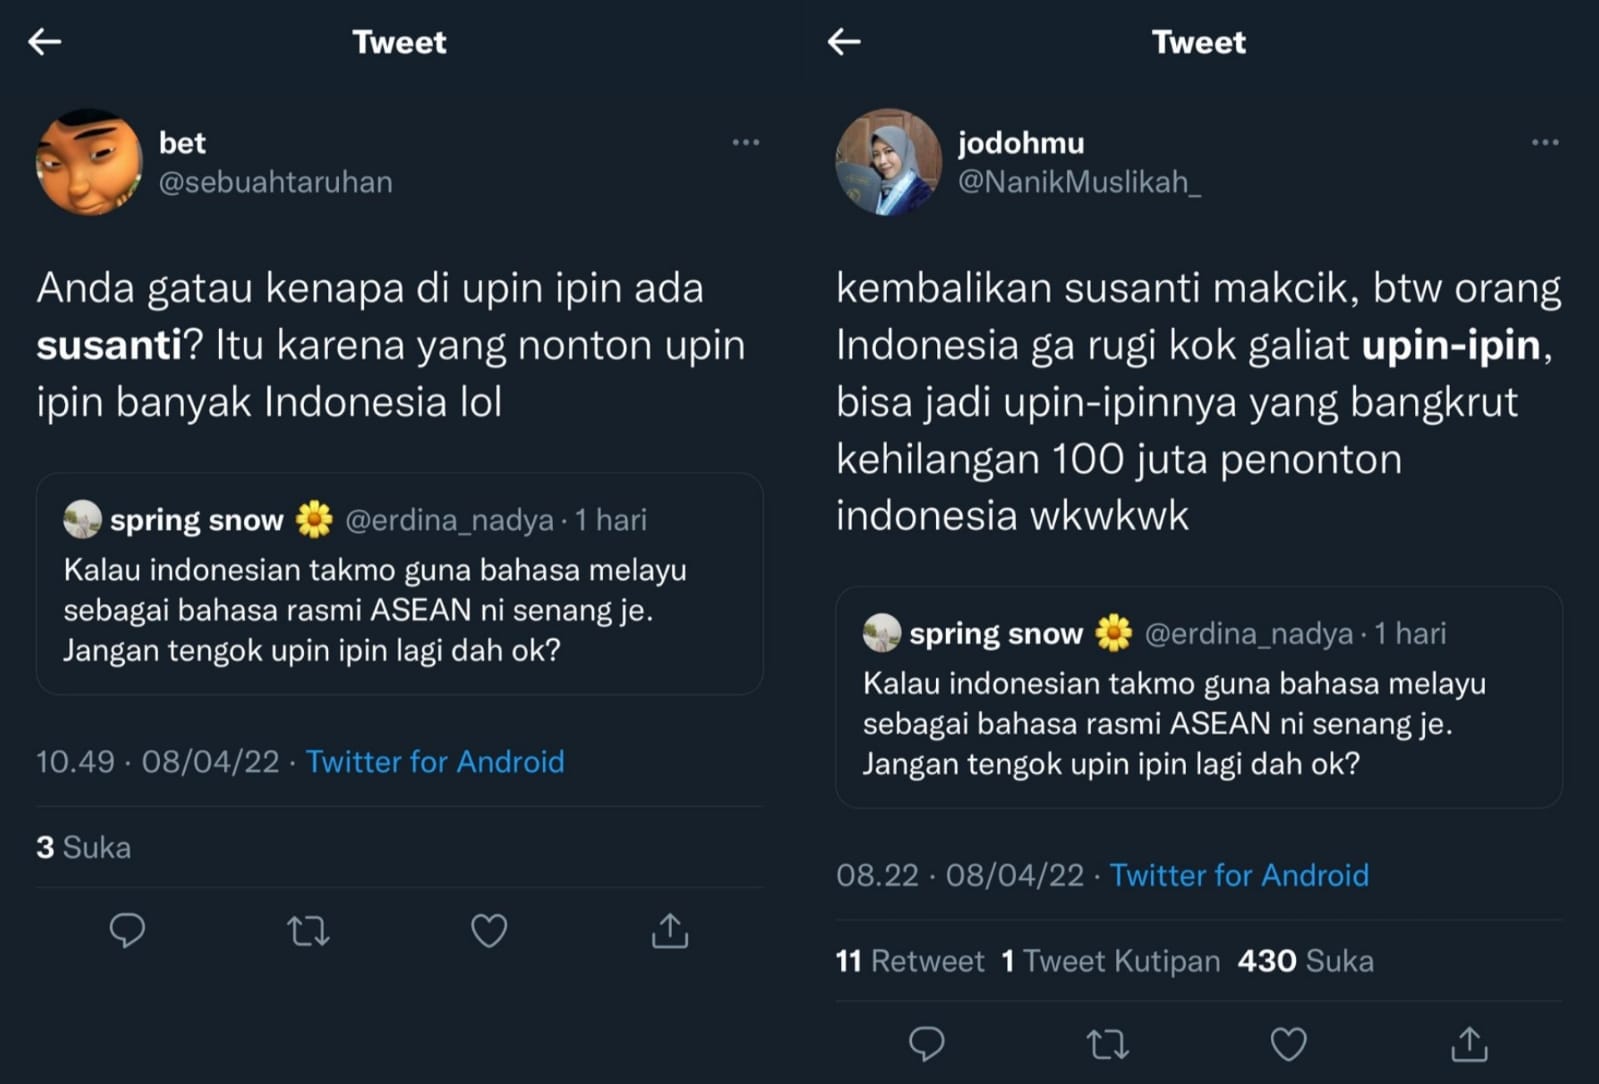This screenshot has height=1084, width=1599.
Task: Reply to the tweet by bet
Action: coord(127,931)
